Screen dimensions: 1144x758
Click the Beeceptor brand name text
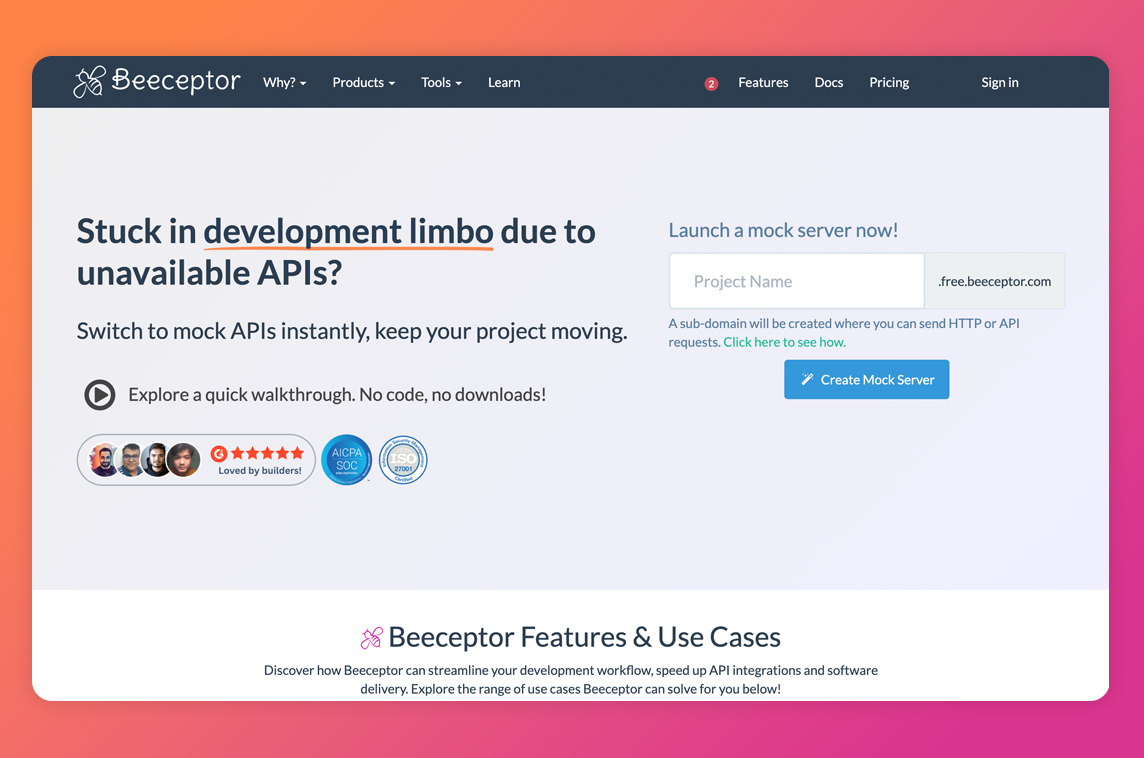pos(176,80)
